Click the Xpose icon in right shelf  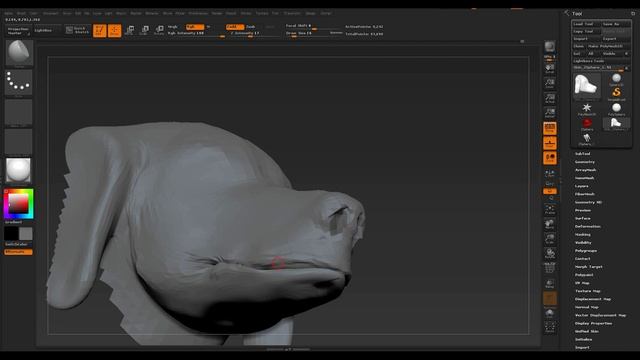click(550, 327)
